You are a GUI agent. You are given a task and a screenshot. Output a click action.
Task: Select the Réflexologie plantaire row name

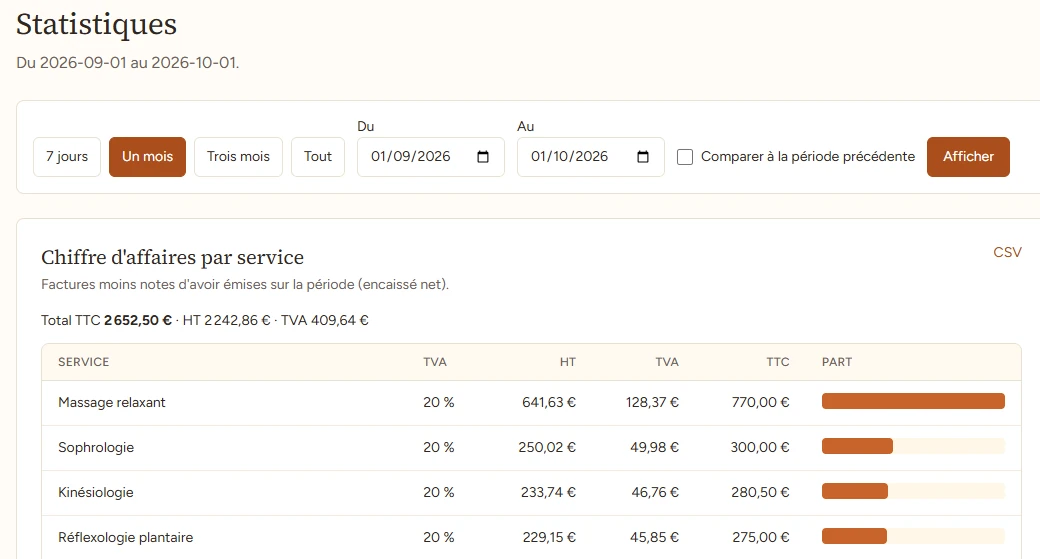point(125,537)
